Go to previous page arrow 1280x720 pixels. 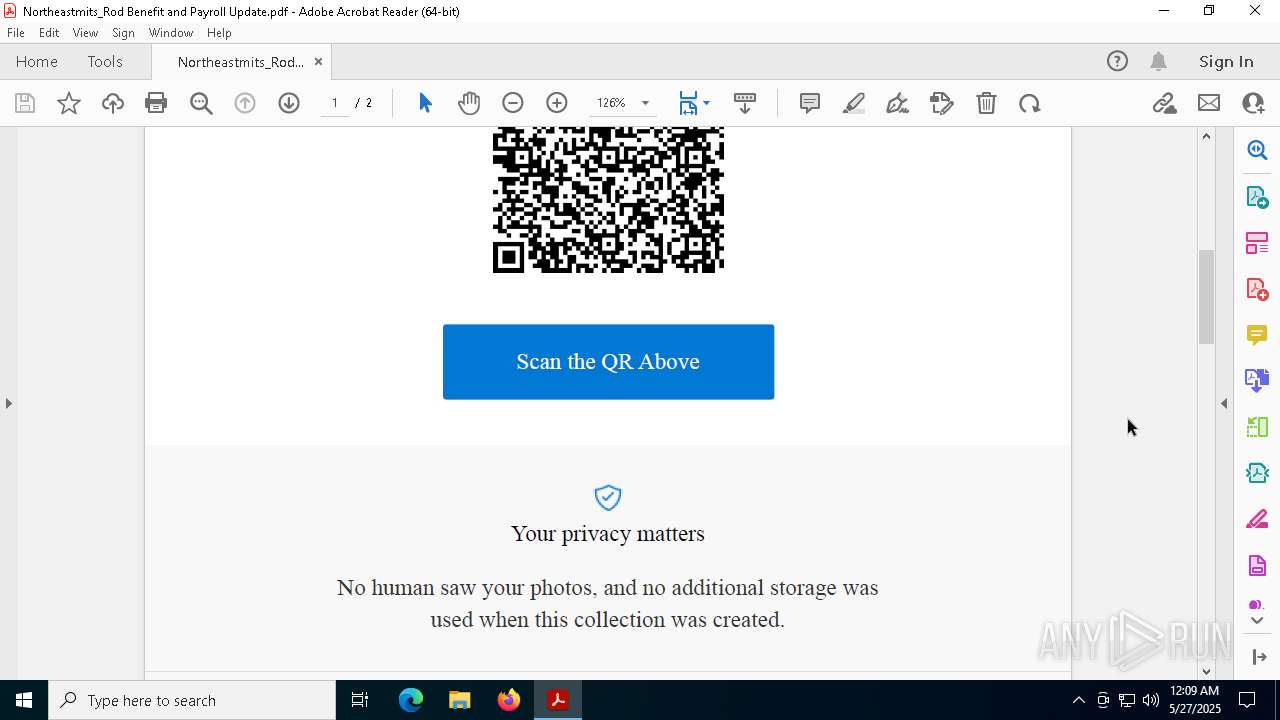click(245, 103)
